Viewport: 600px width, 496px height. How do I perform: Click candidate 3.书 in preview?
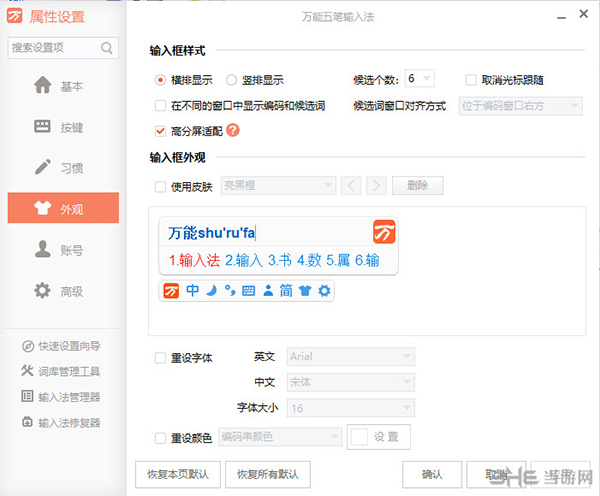click(x=280, y=261)
